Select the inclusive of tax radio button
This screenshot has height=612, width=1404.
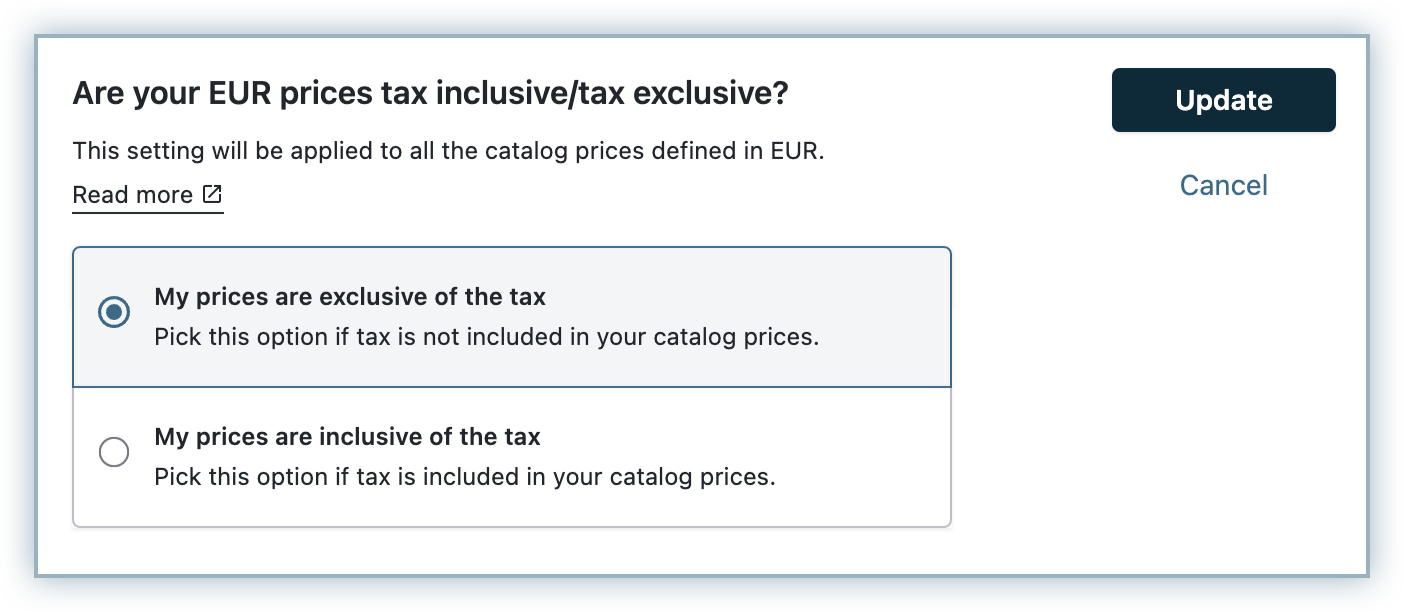tap(114, 452)
